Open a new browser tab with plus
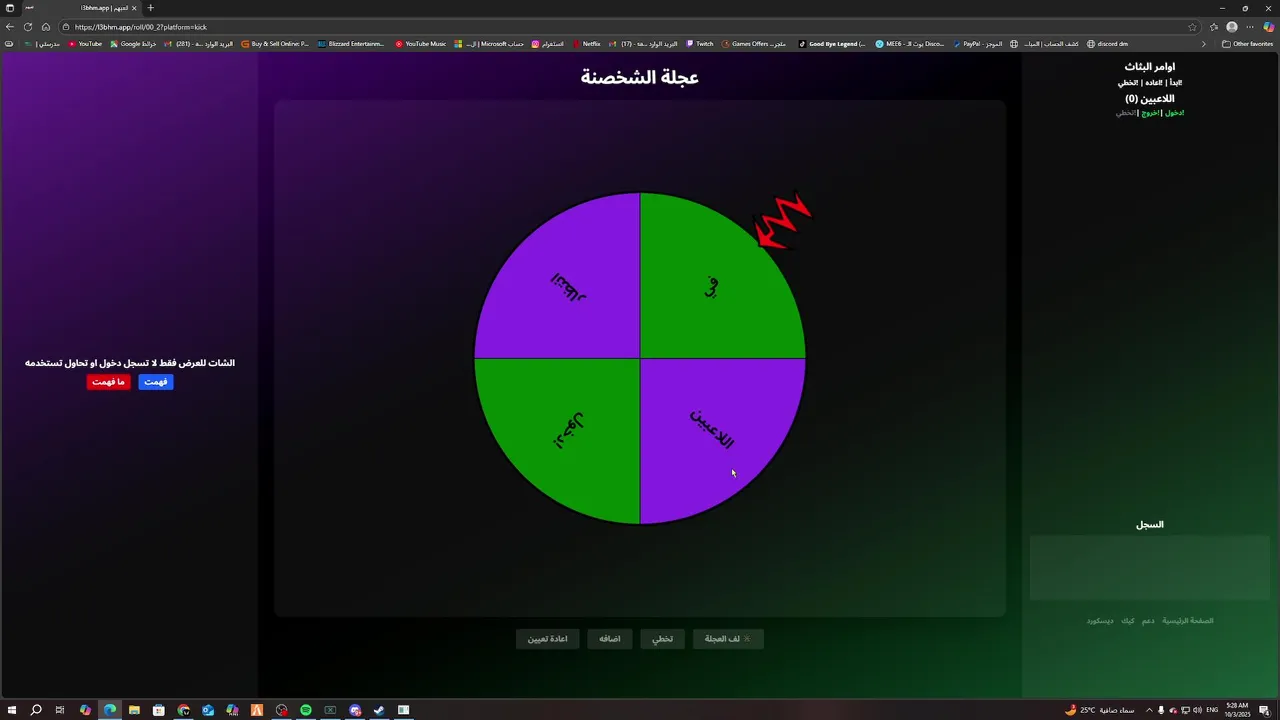The height and width of the screenshot is (720, 1280). point(151,8)
